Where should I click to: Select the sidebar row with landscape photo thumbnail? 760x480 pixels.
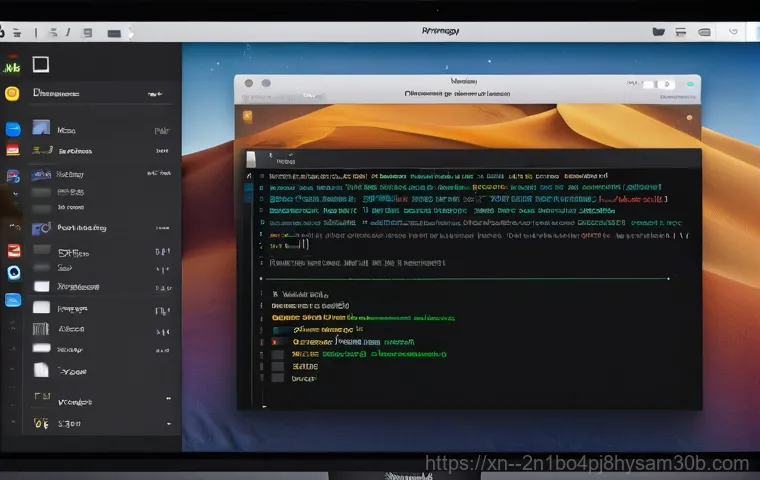click(101, 130)
